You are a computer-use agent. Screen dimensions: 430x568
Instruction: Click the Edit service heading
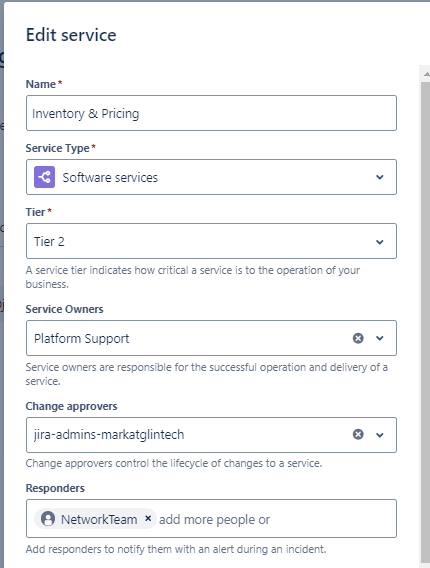click(x=71, y=35)
